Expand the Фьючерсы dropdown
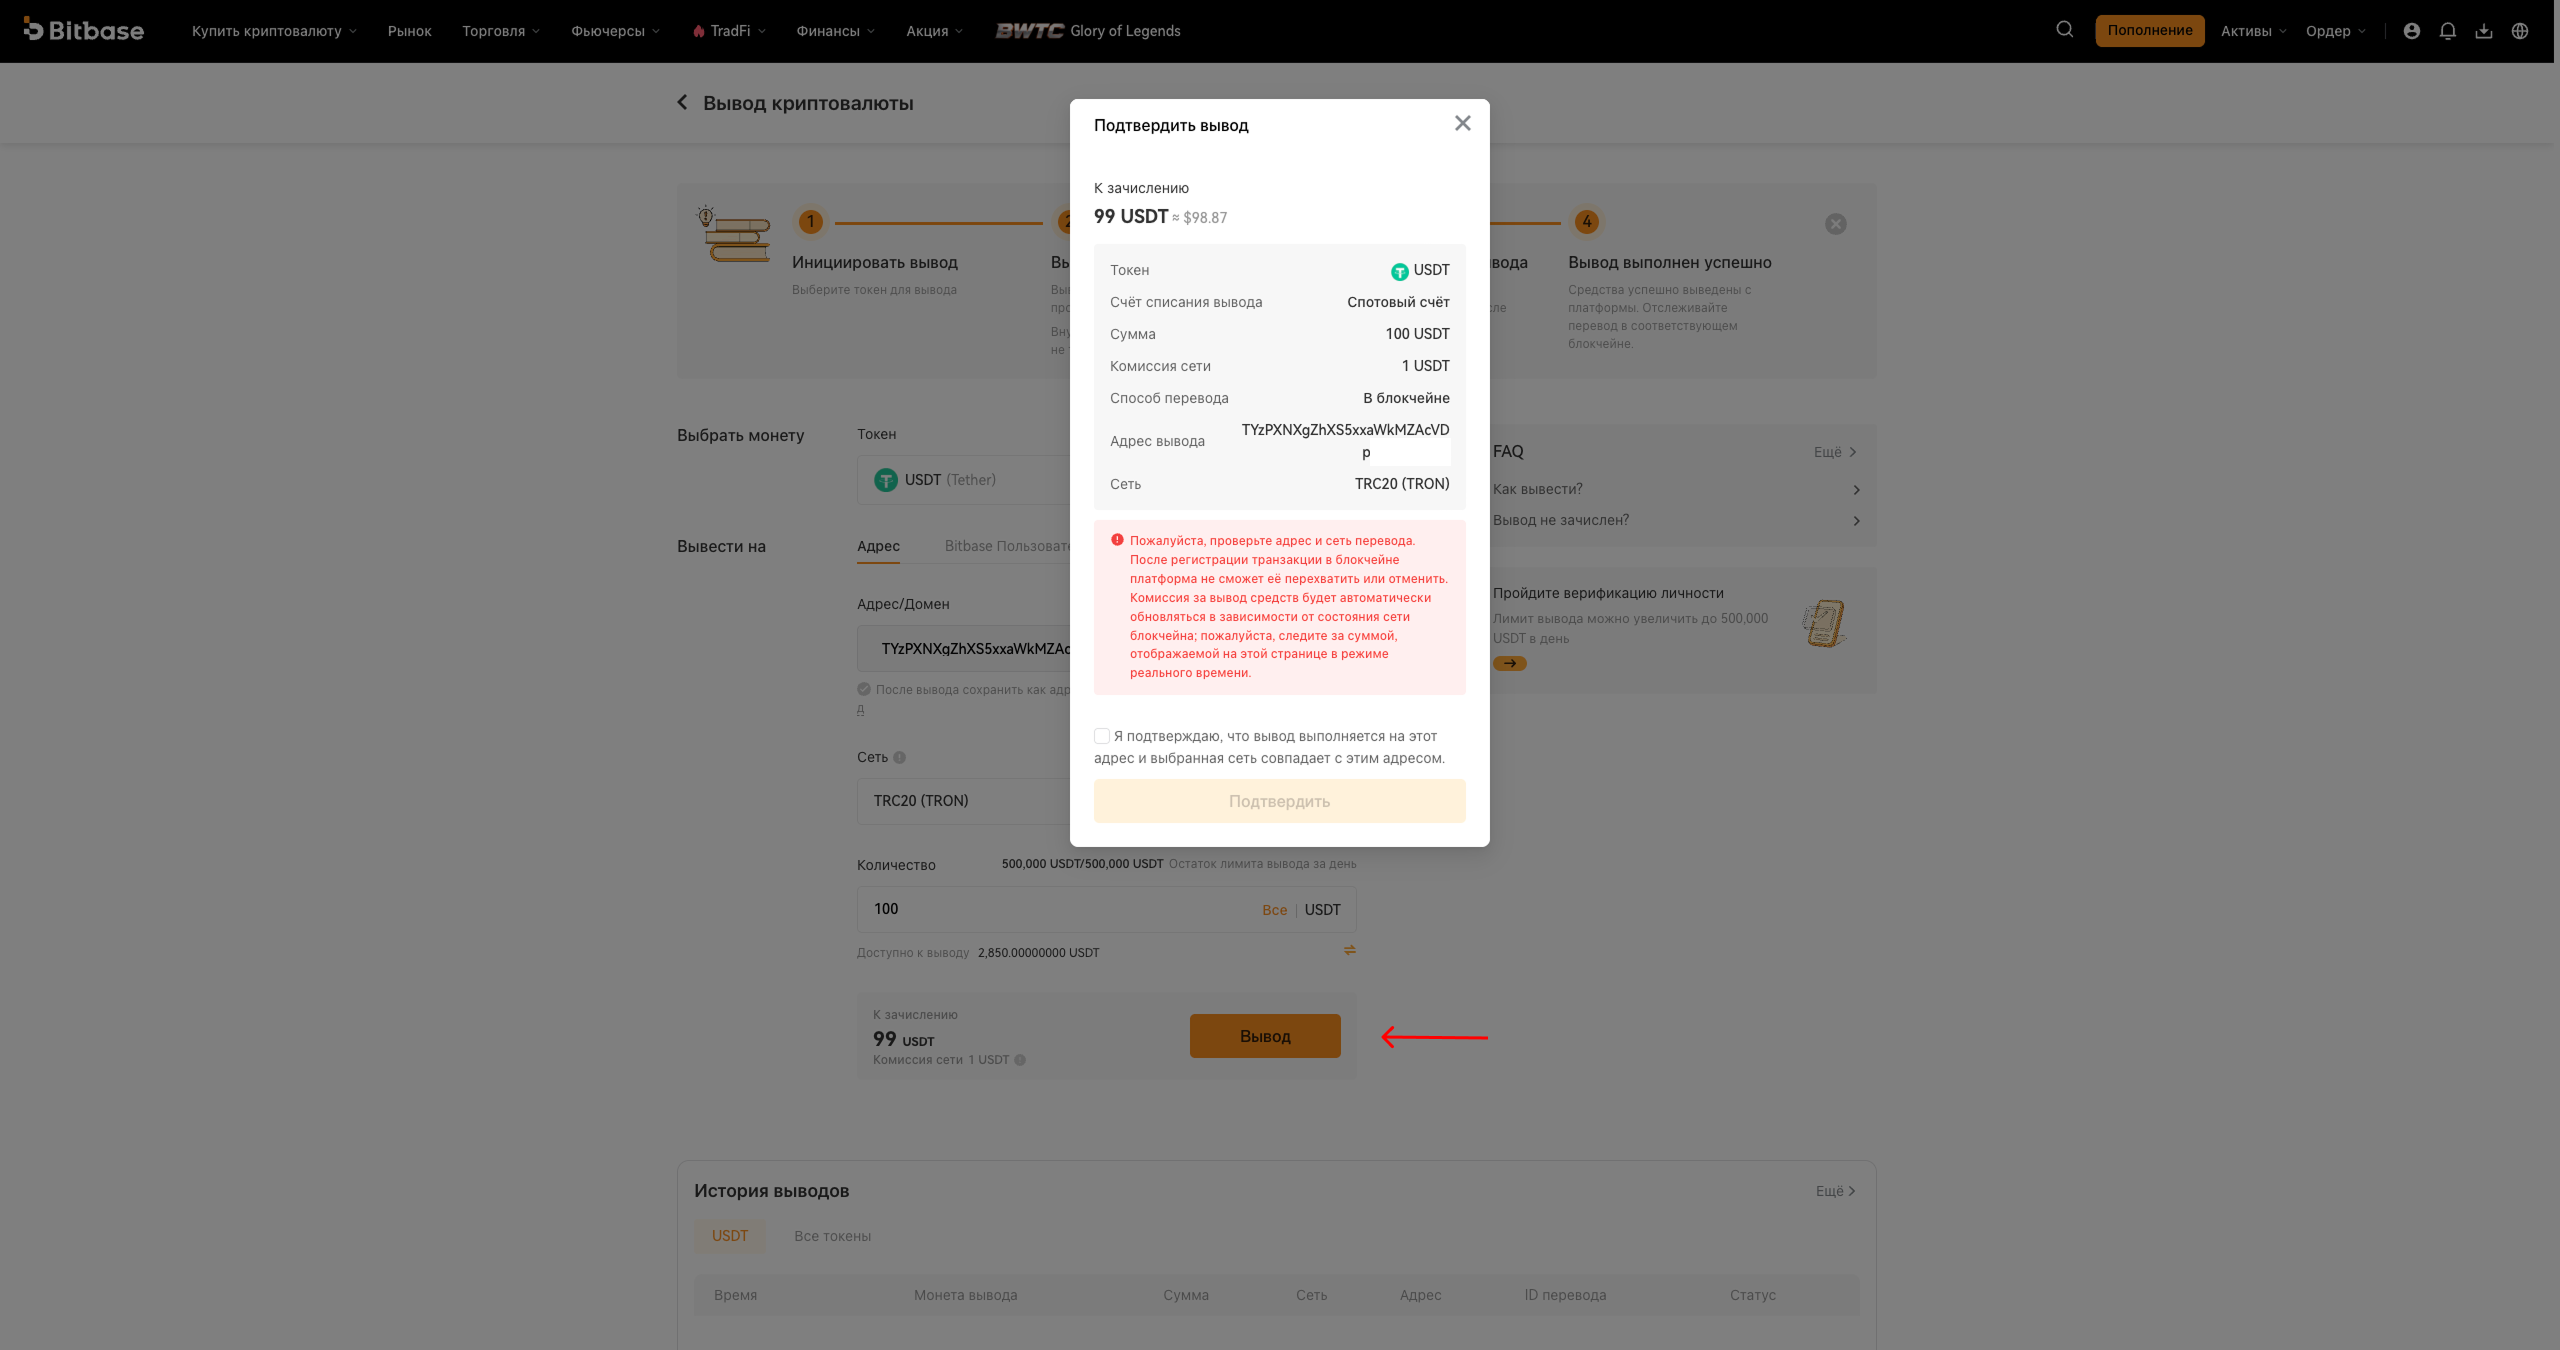This screenshot has width=2560, height=1350. coord(615,31)
